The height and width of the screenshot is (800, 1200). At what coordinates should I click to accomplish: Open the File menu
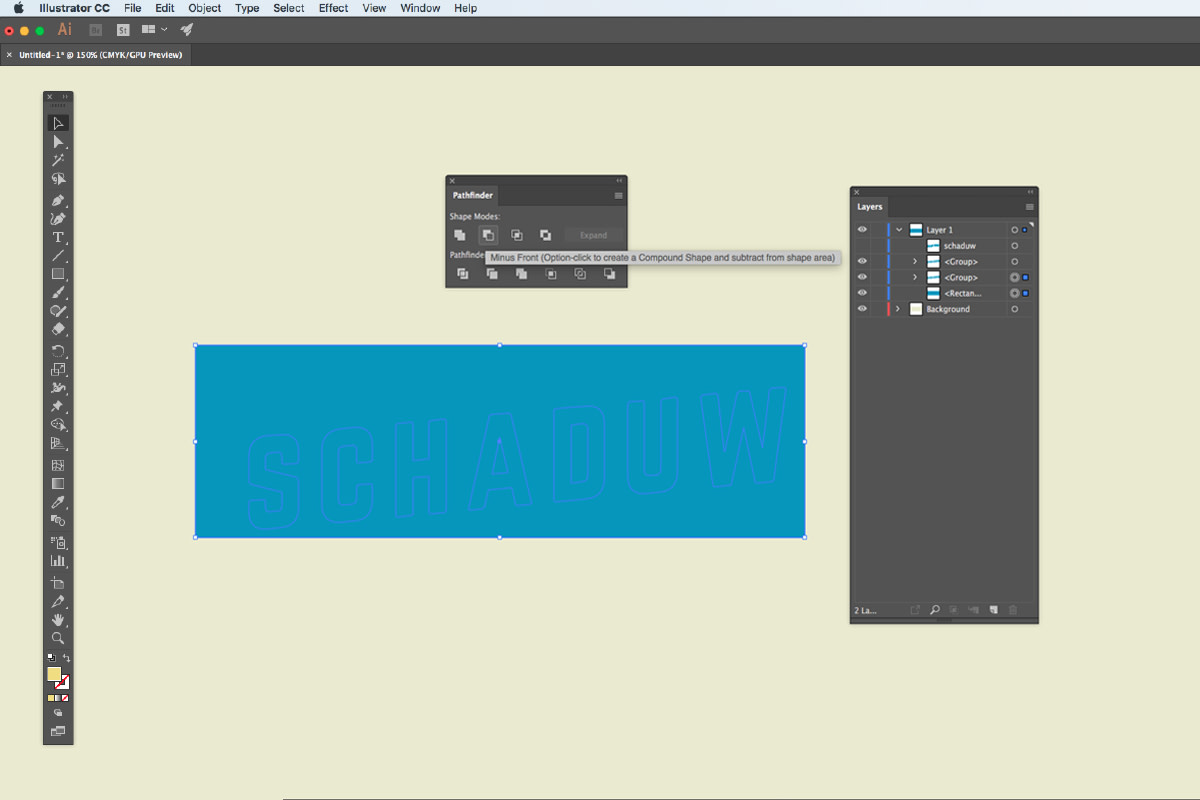pyautogui.click(x=133, y=8)
